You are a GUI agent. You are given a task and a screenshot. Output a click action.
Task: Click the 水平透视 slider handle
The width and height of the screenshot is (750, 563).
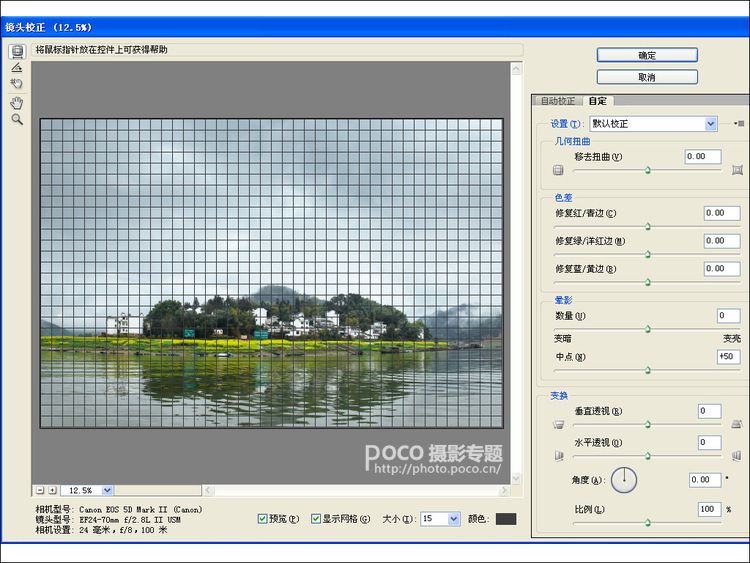(648, 456)
